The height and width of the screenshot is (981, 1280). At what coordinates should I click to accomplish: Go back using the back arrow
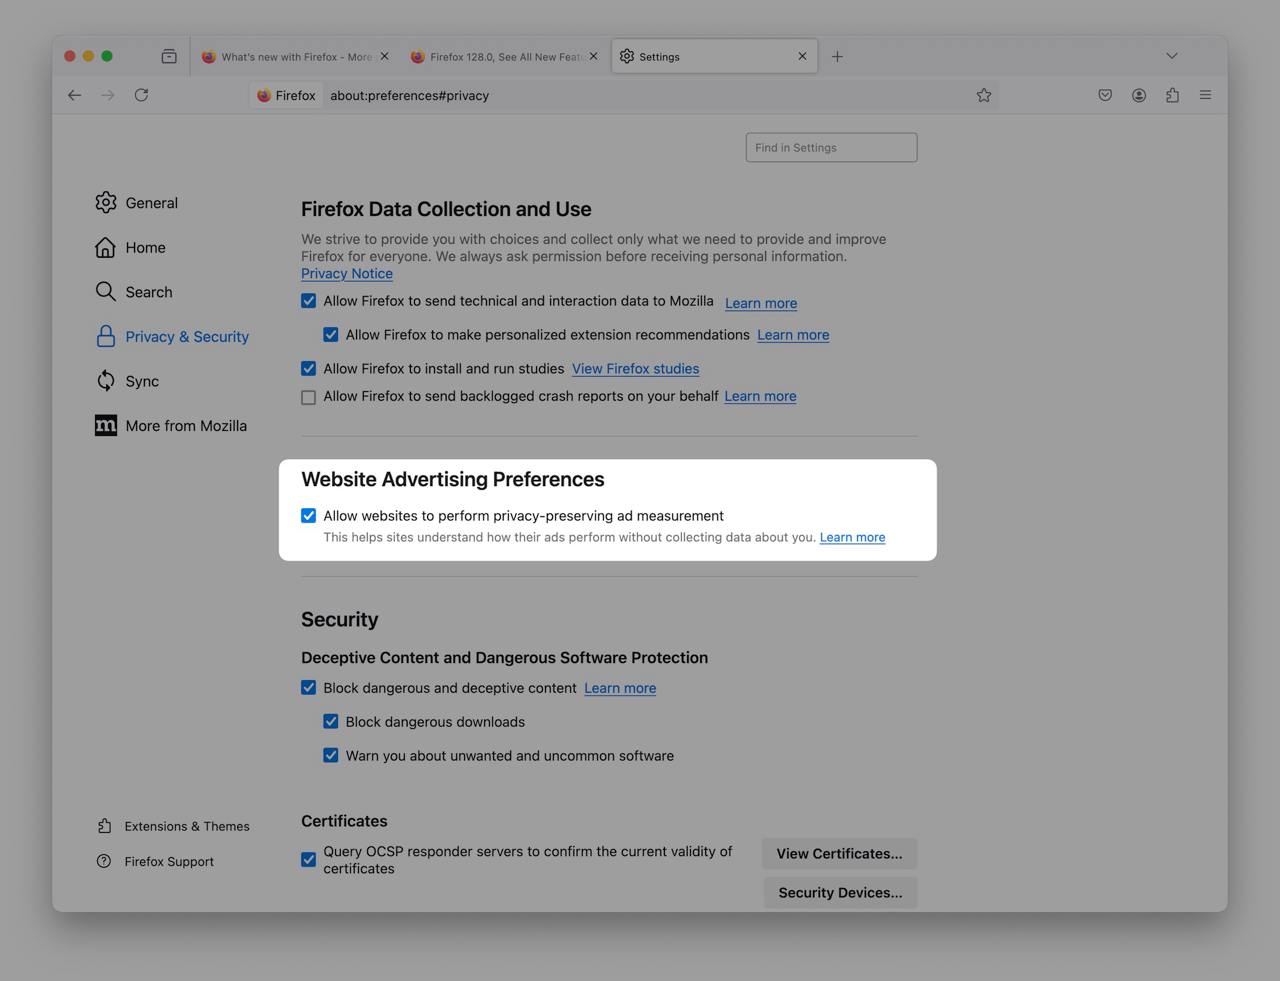click(x=74, y=95)
